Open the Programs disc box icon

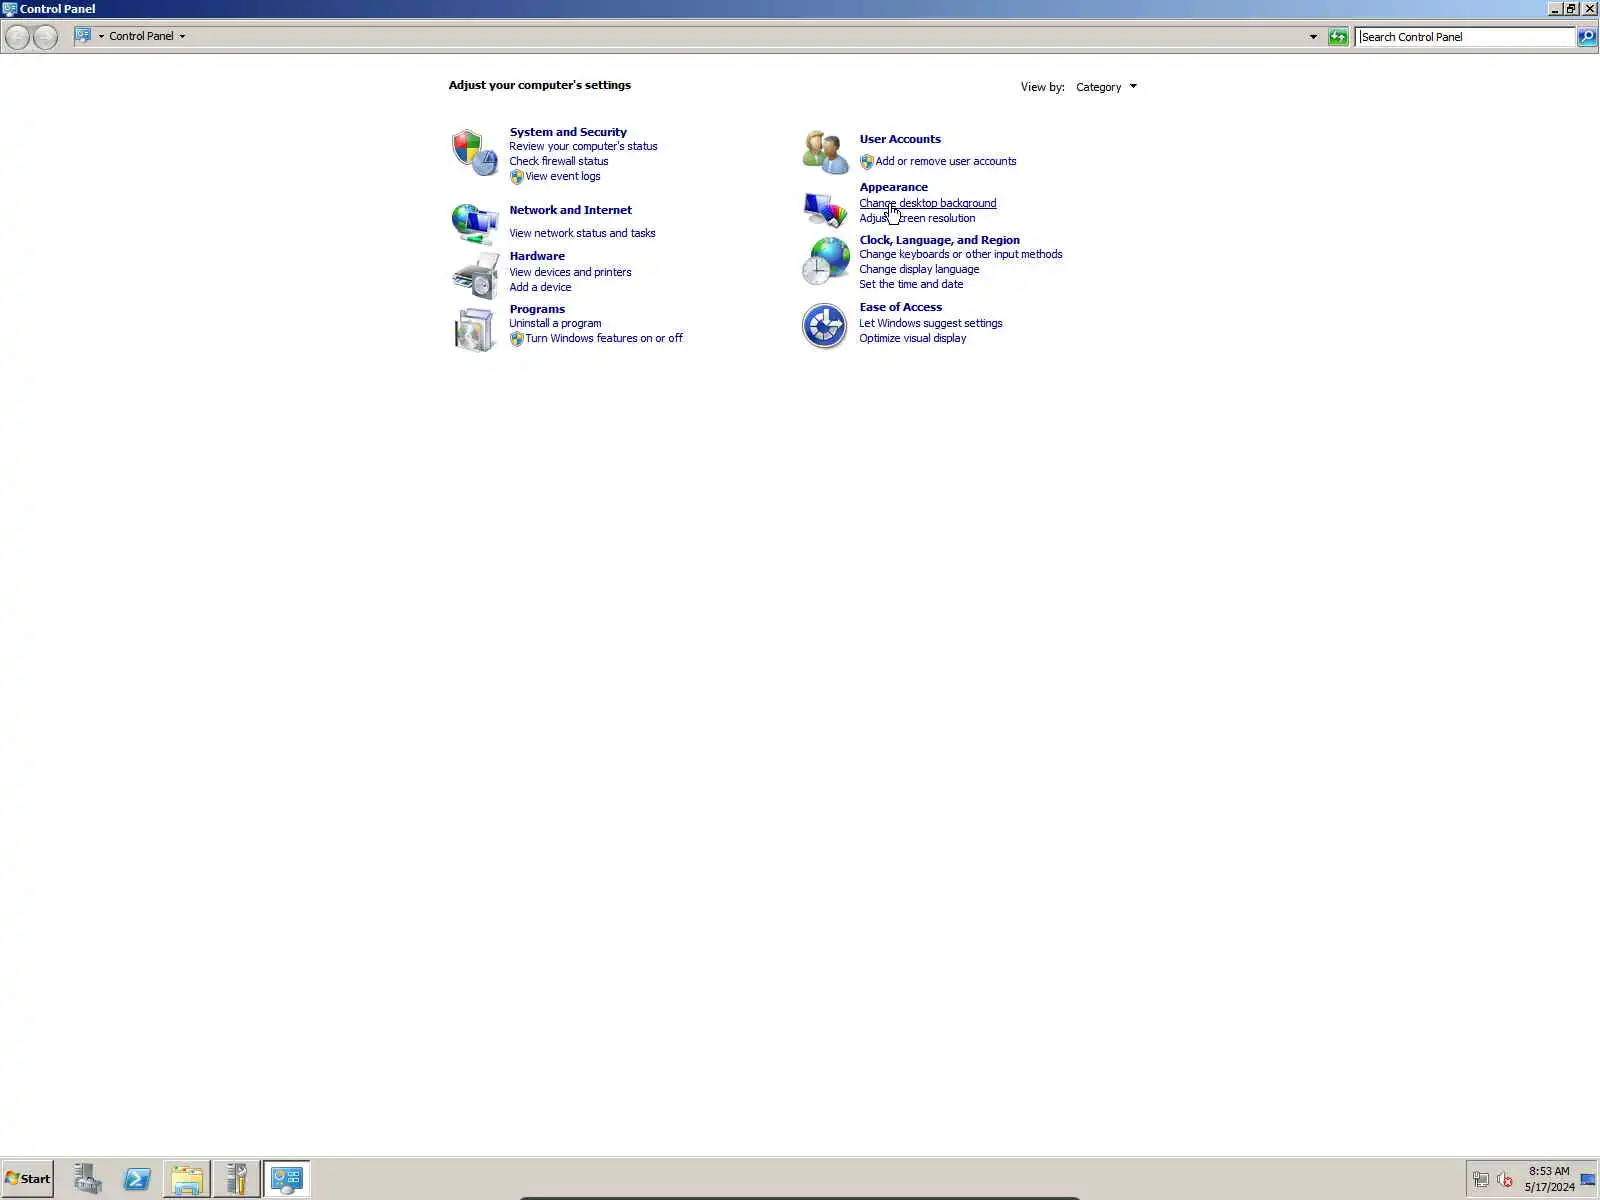(x=474, y=329)
